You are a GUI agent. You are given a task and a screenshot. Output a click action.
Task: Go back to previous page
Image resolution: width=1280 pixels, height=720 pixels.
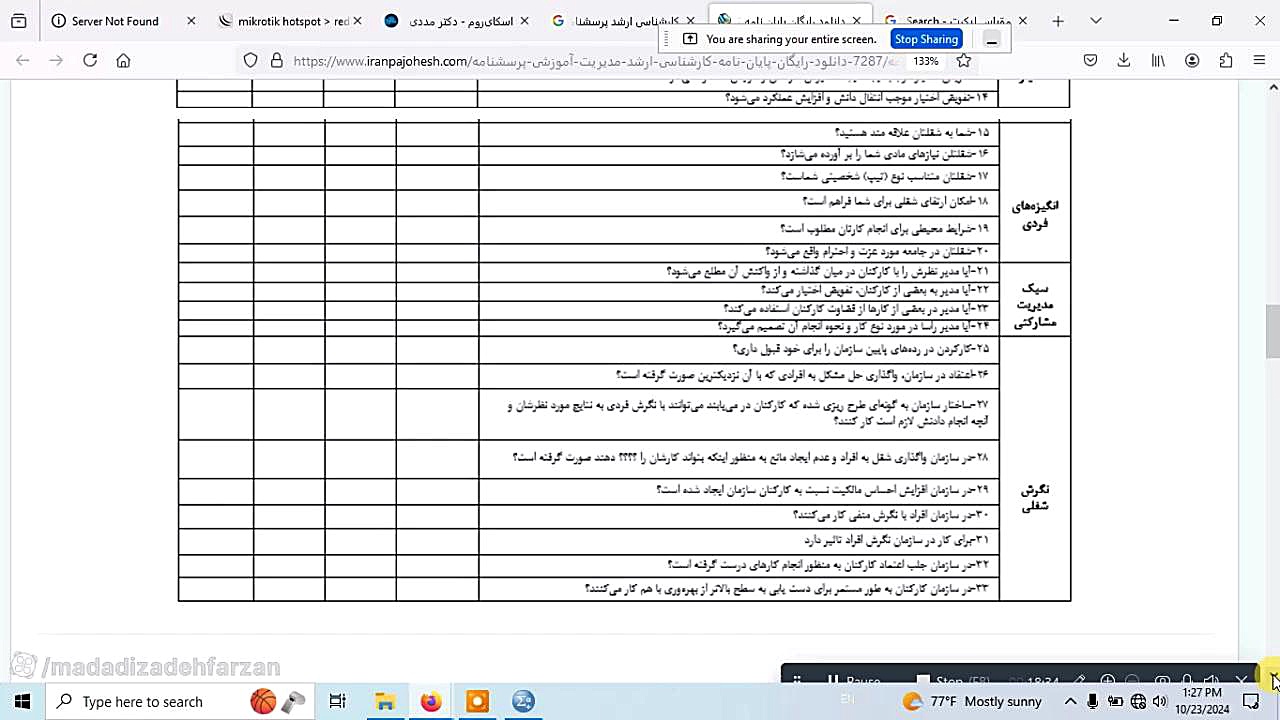coord(23,61)
